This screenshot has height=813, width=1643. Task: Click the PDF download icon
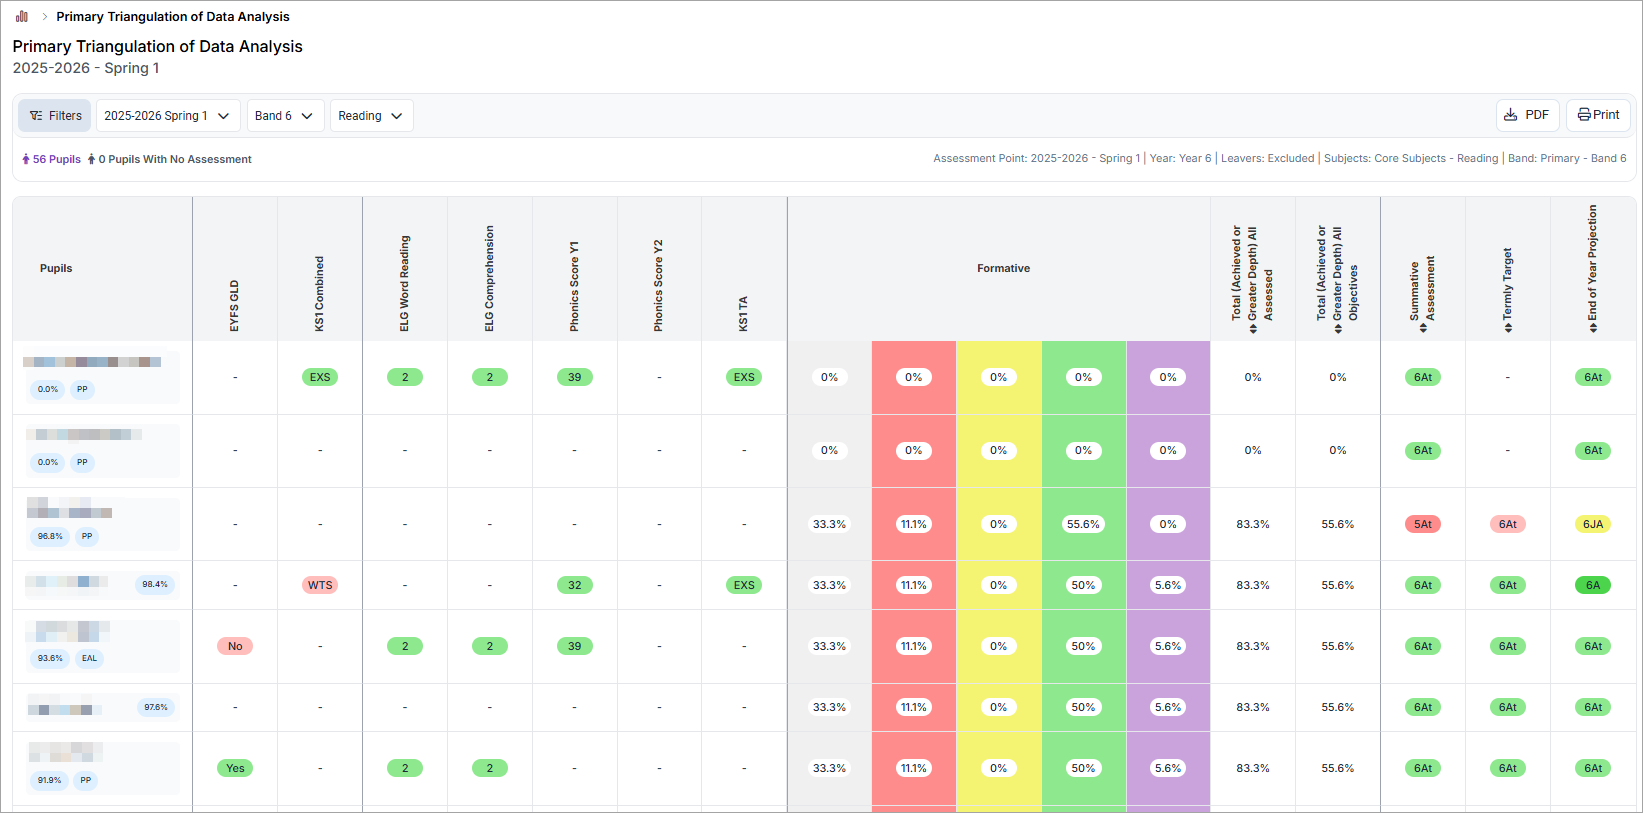[x=1510, y=115]
